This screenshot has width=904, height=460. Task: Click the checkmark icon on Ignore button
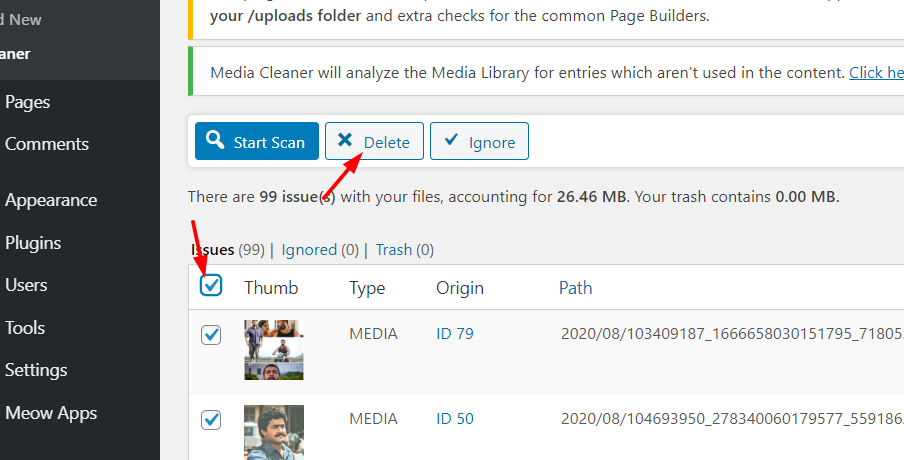tap(451, 139)
